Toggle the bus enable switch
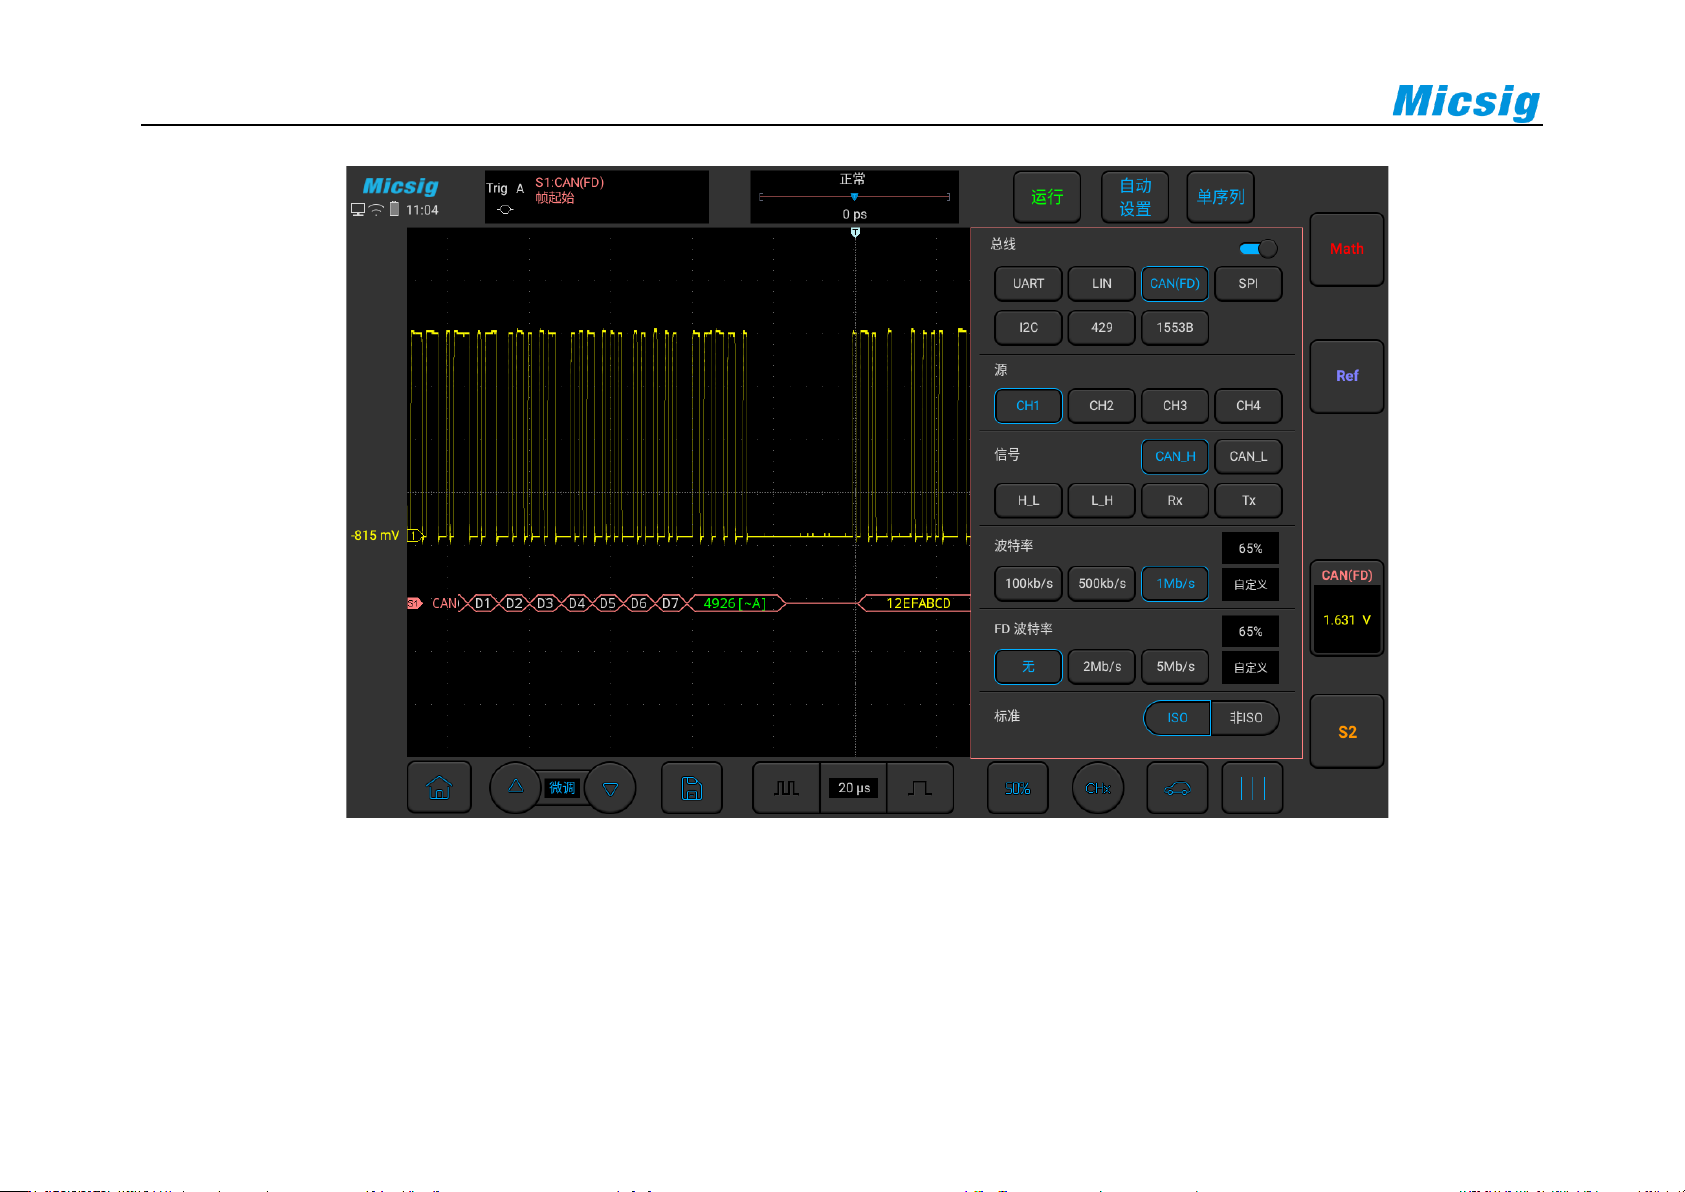Screen dimensions: 1685x1192 tap(1258, 248)
